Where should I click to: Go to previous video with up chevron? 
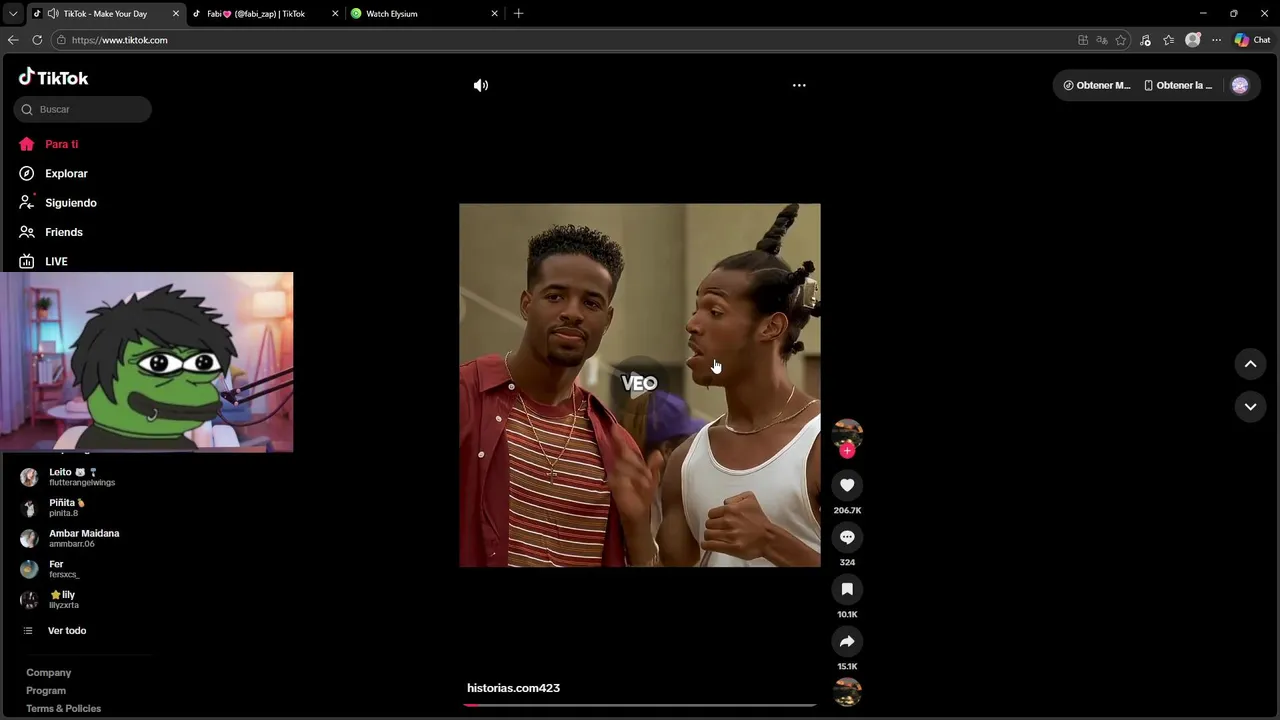[1250, 364]
